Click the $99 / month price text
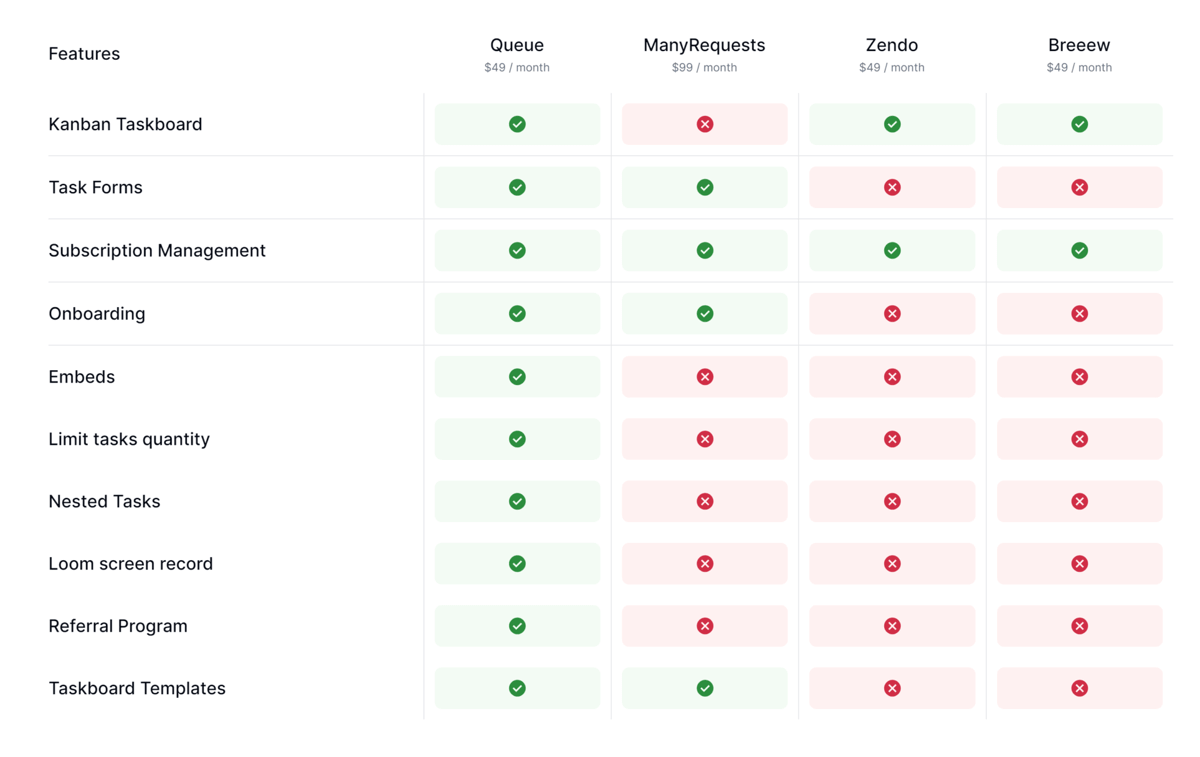Image resolution: width=1200 pixels, height=757 pixels. (704, 68)
